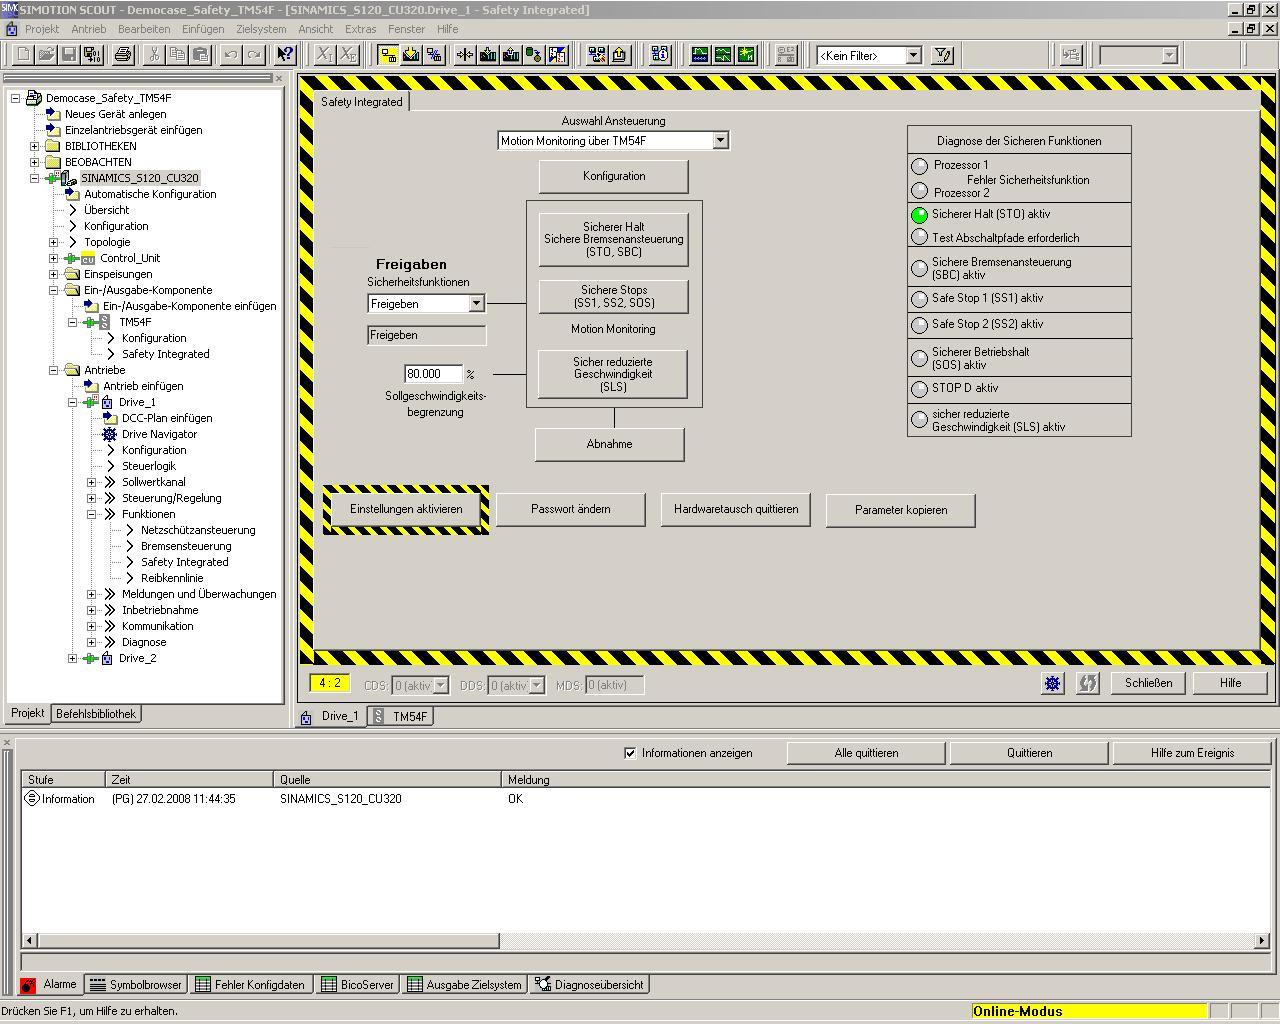
Task: Click the filter settings funnel icon
Action: pyautogui.click(x=942, y=55)
